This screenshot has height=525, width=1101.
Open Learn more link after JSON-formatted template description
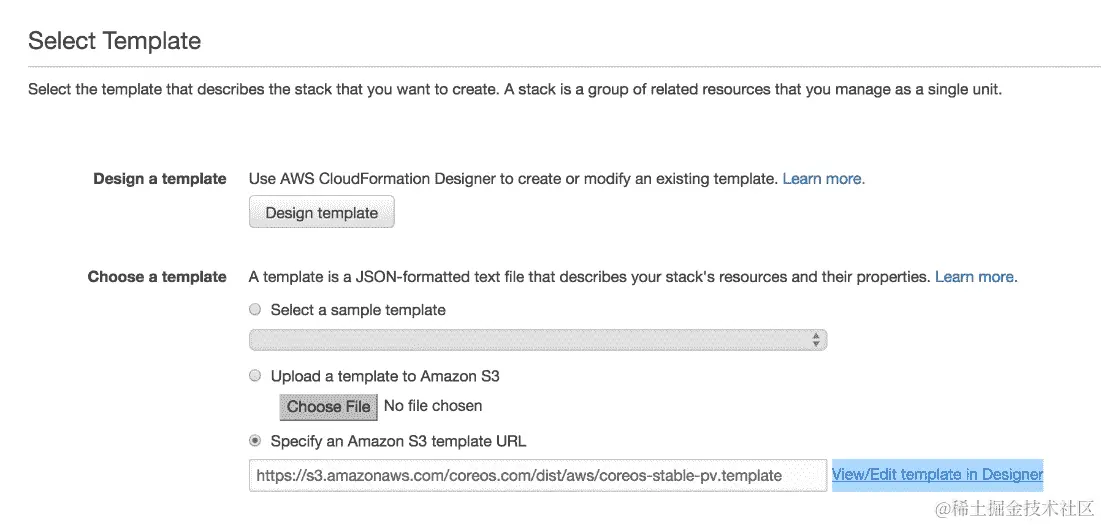pyautogui.click(x=975, y=277)
